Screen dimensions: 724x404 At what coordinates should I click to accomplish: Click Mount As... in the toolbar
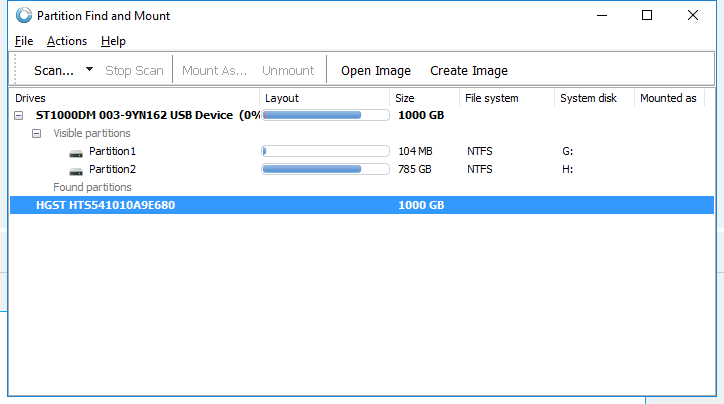click(214, 71)
